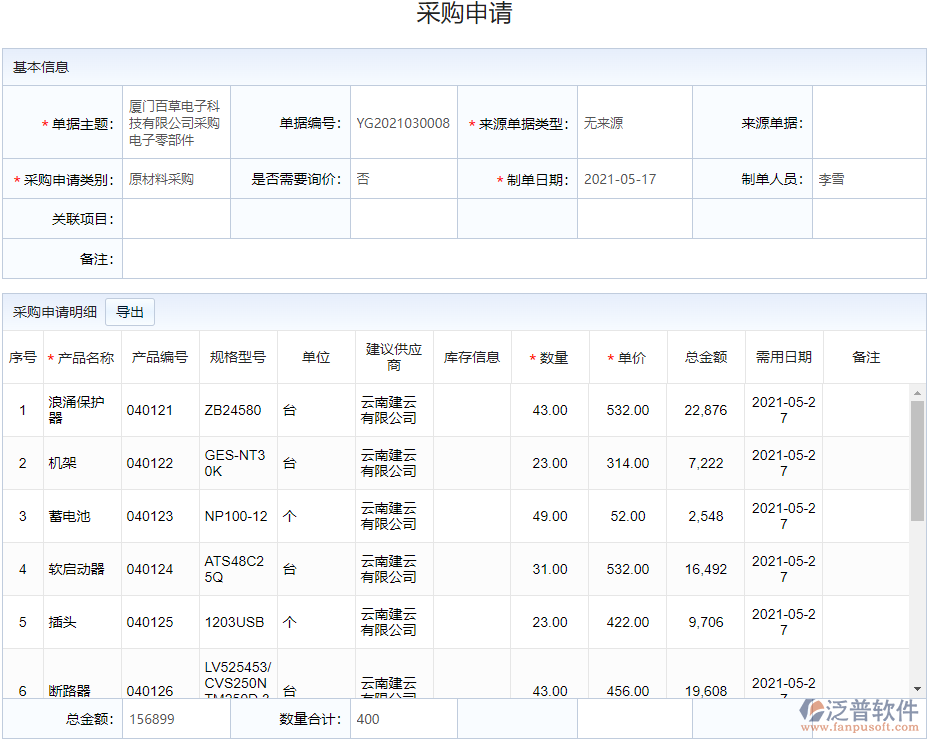Click the scrollbar up arrow
The width and height of the screenshot is (929, 743).
[x=916, y=392]
